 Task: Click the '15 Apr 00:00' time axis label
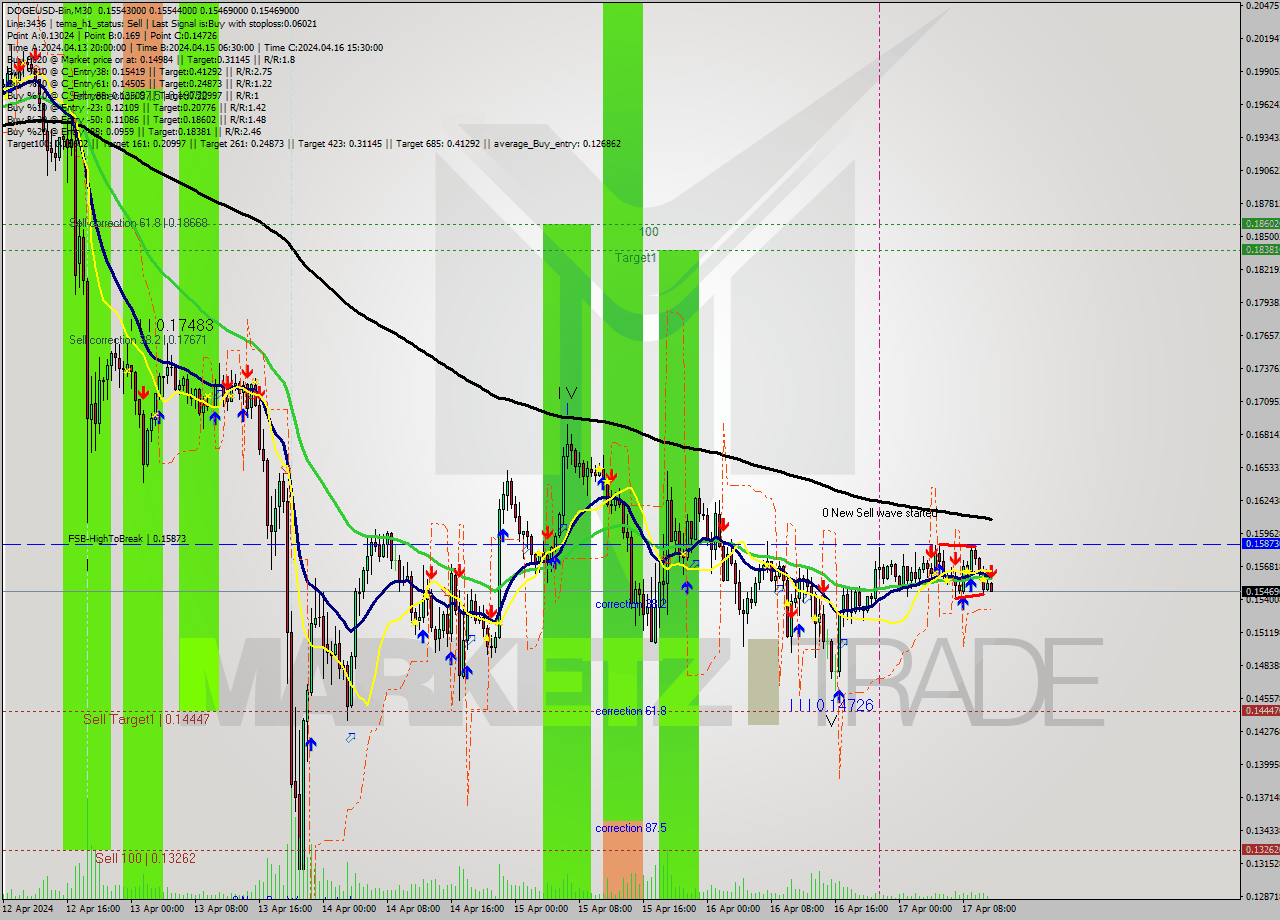coord(541,909)
